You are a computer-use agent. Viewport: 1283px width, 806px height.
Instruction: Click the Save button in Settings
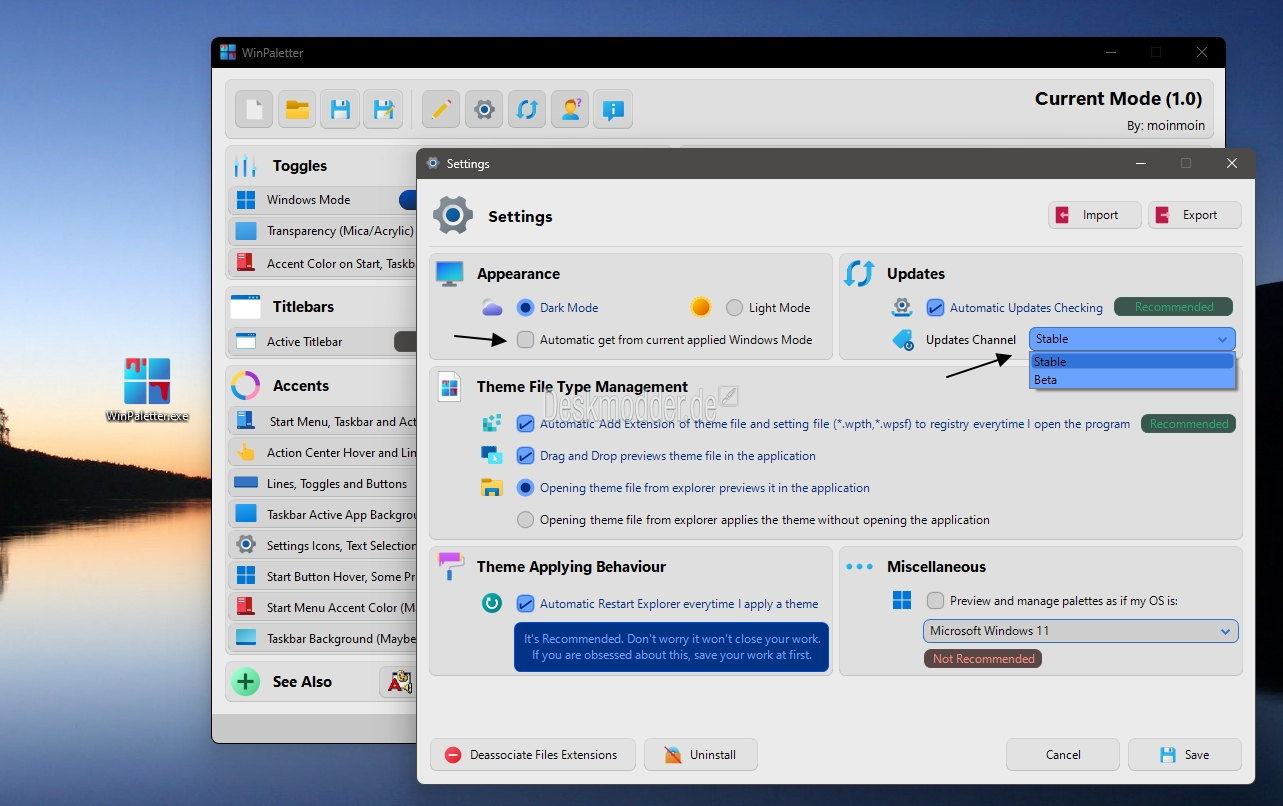pyautogui.click(x=1185, y=755)
